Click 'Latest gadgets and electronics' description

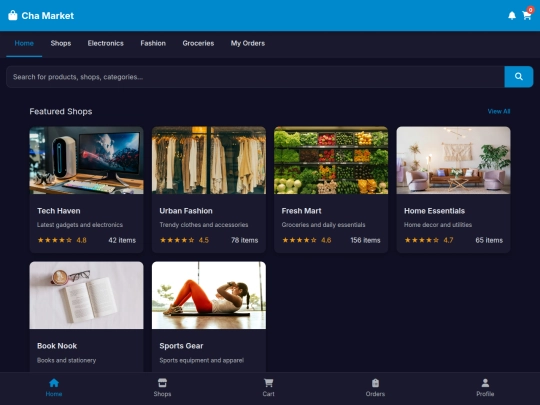point(80,225)
